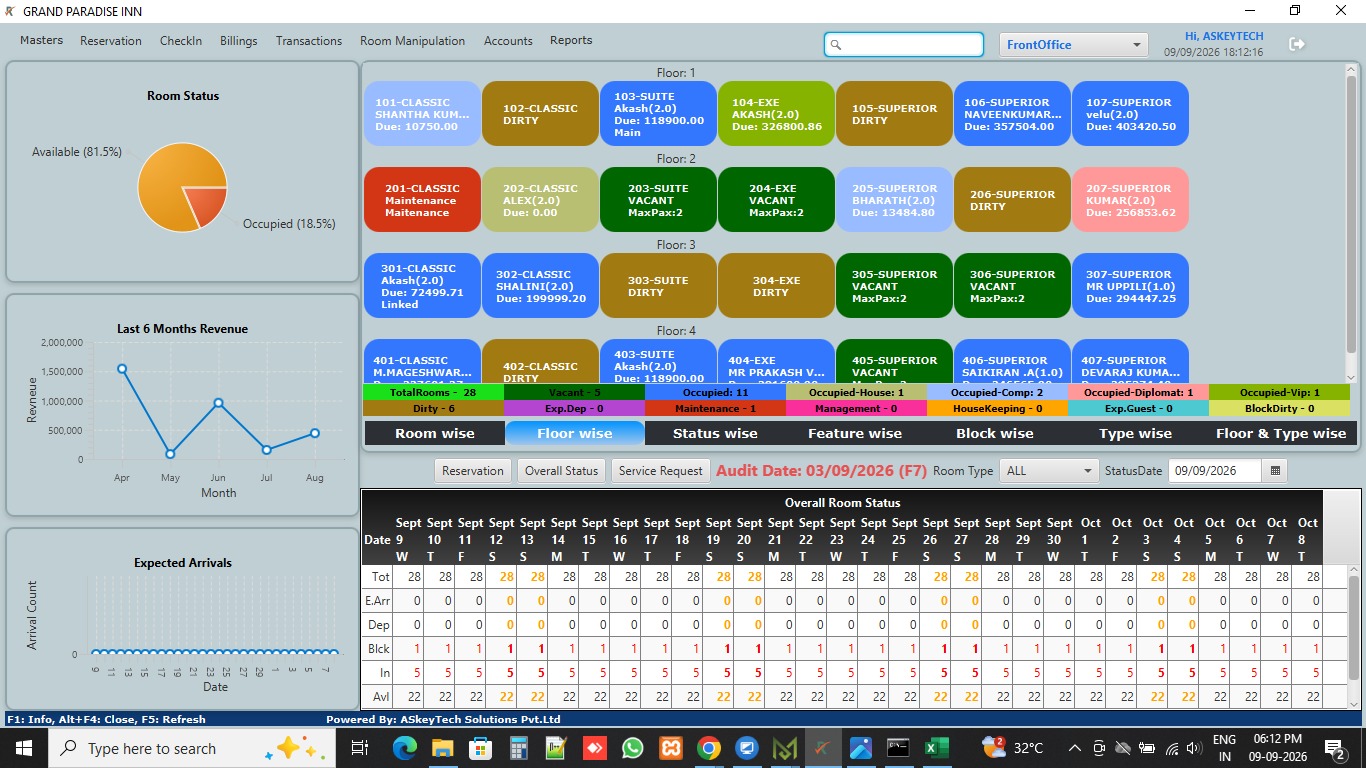Open Task View on the taskbar
Image resolution: width=1366 pixels, height=768 pixels.
(360, 748)
